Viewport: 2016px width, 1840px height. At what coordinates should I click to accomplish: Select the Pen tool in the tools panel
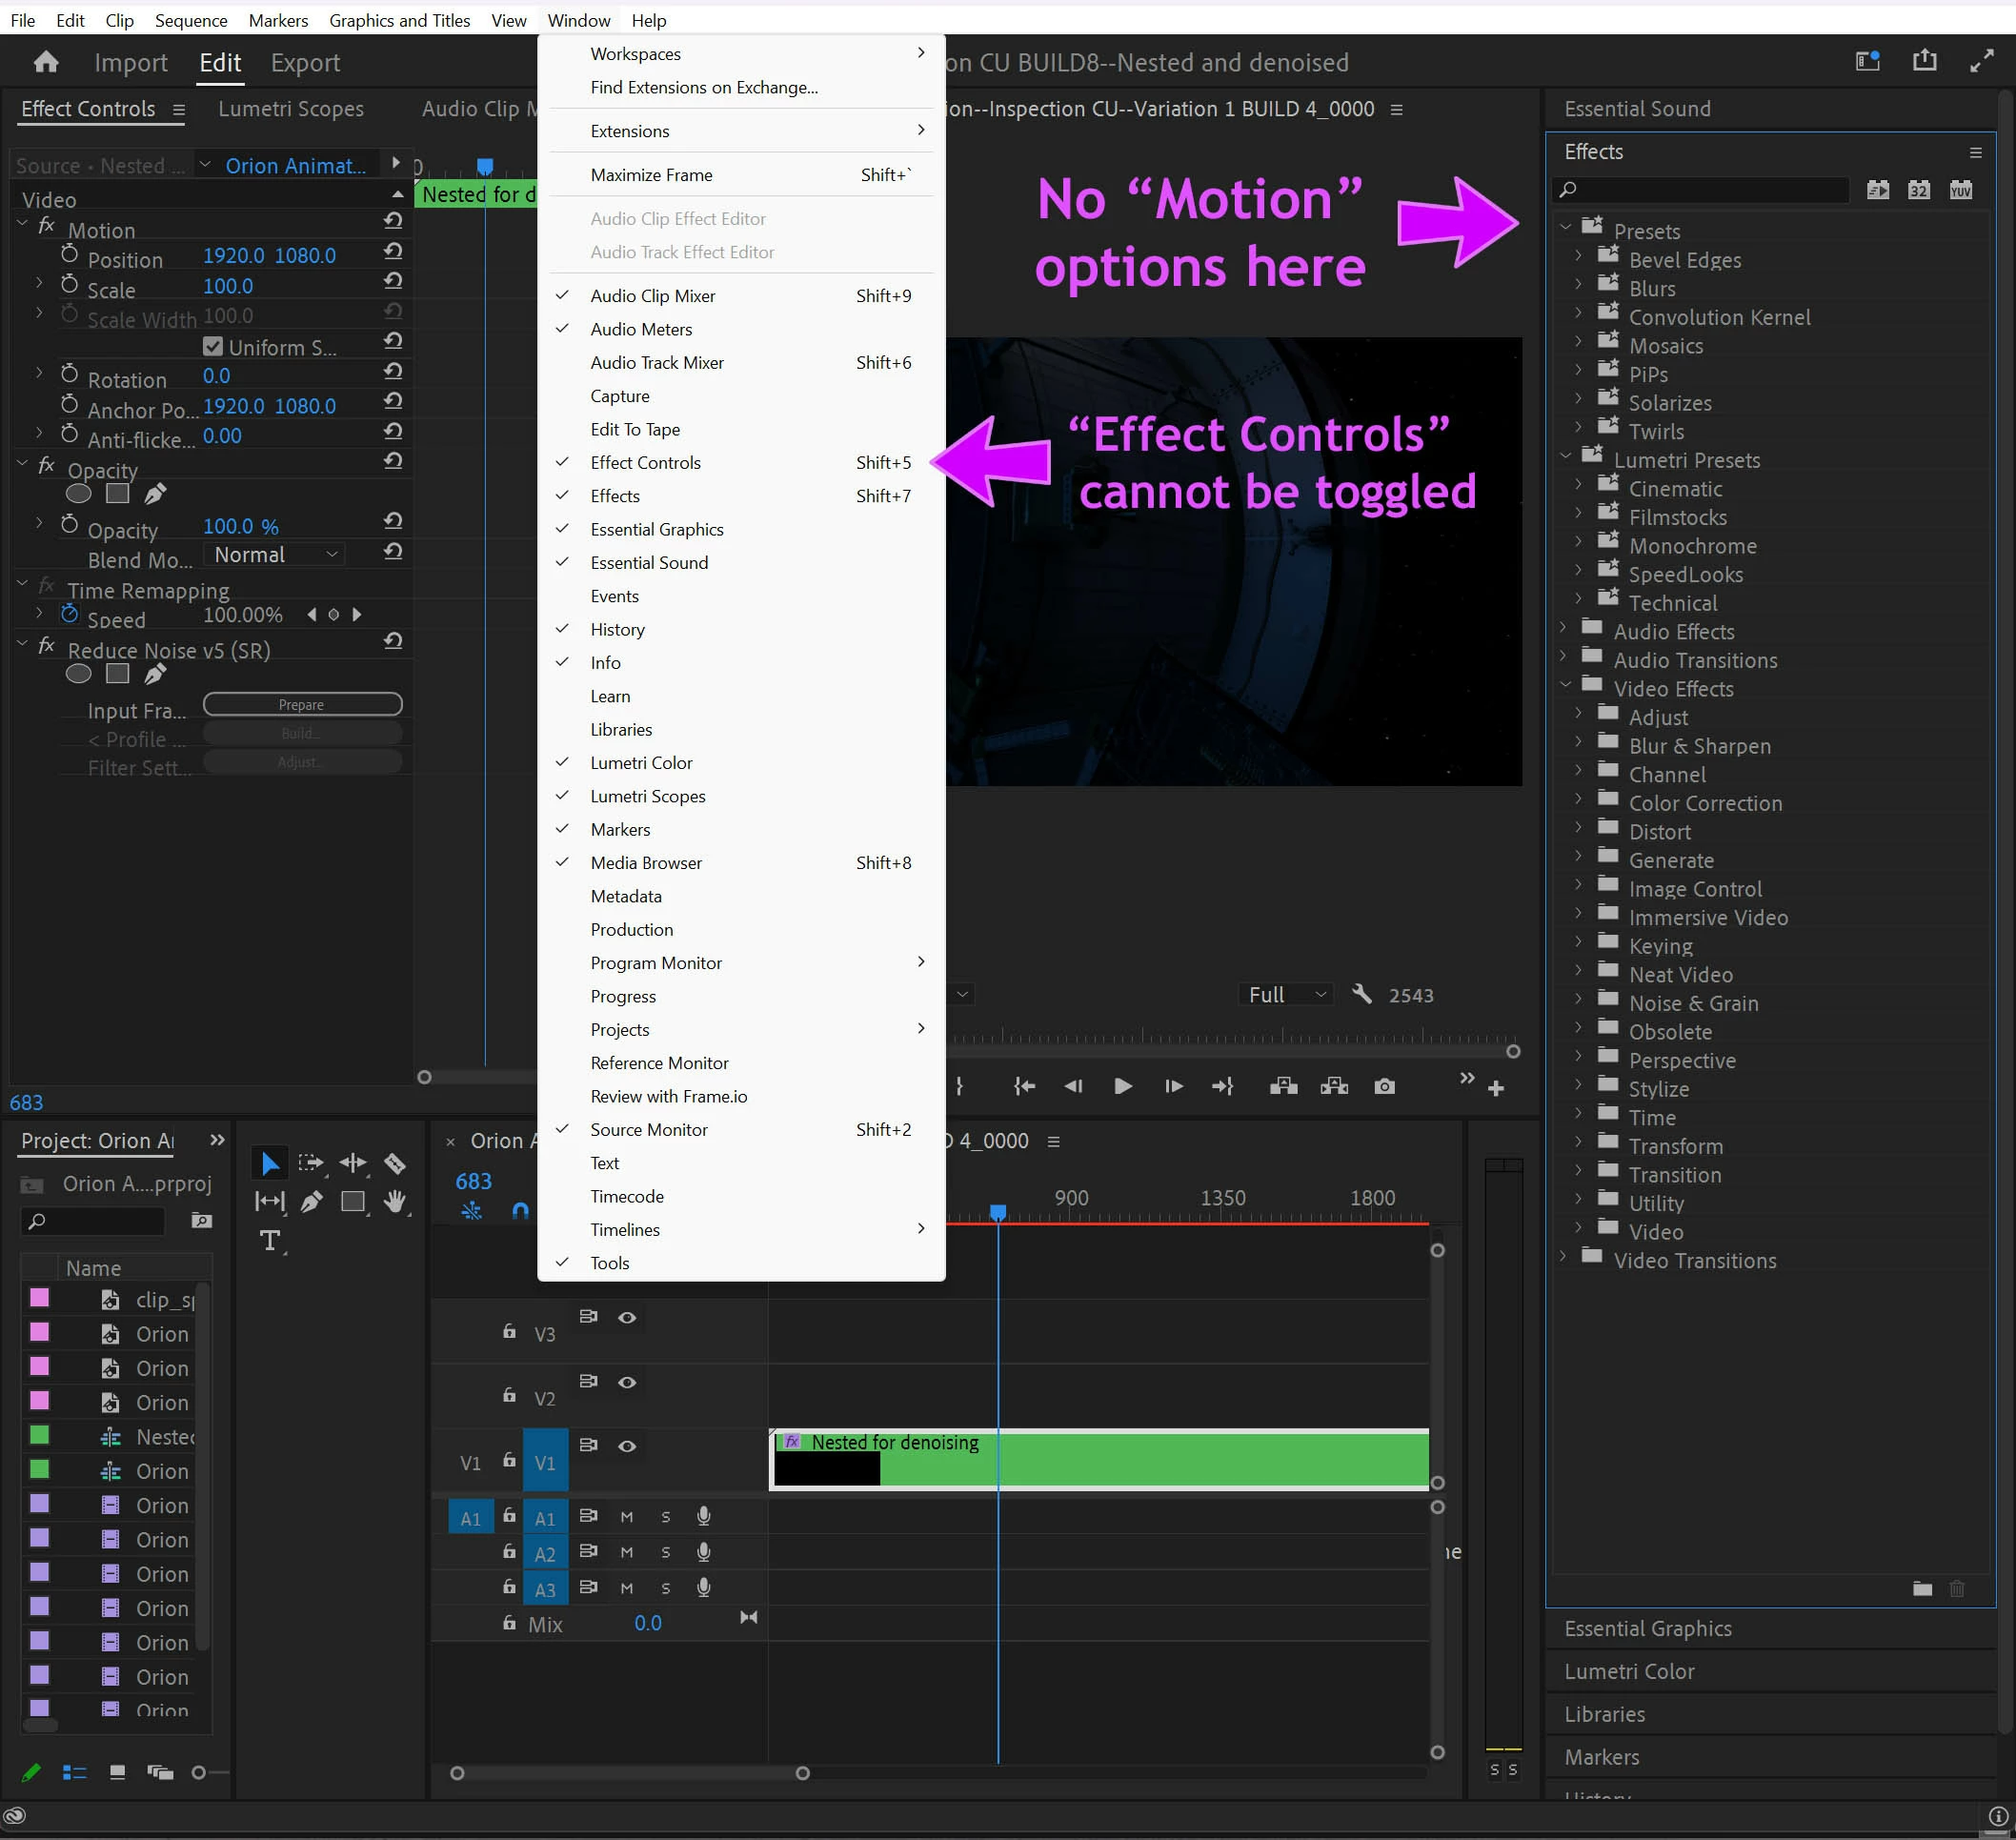(x=311, y=1201)
